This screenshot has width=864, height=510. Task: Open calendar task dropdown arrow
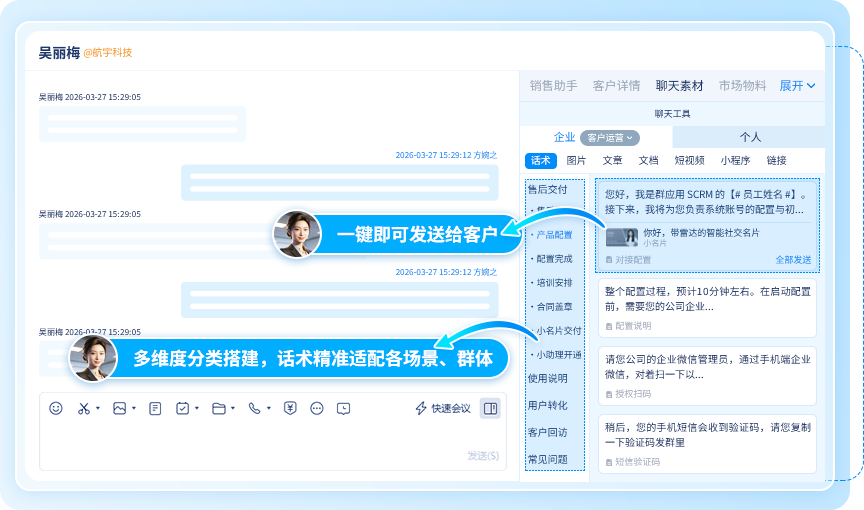197,408
